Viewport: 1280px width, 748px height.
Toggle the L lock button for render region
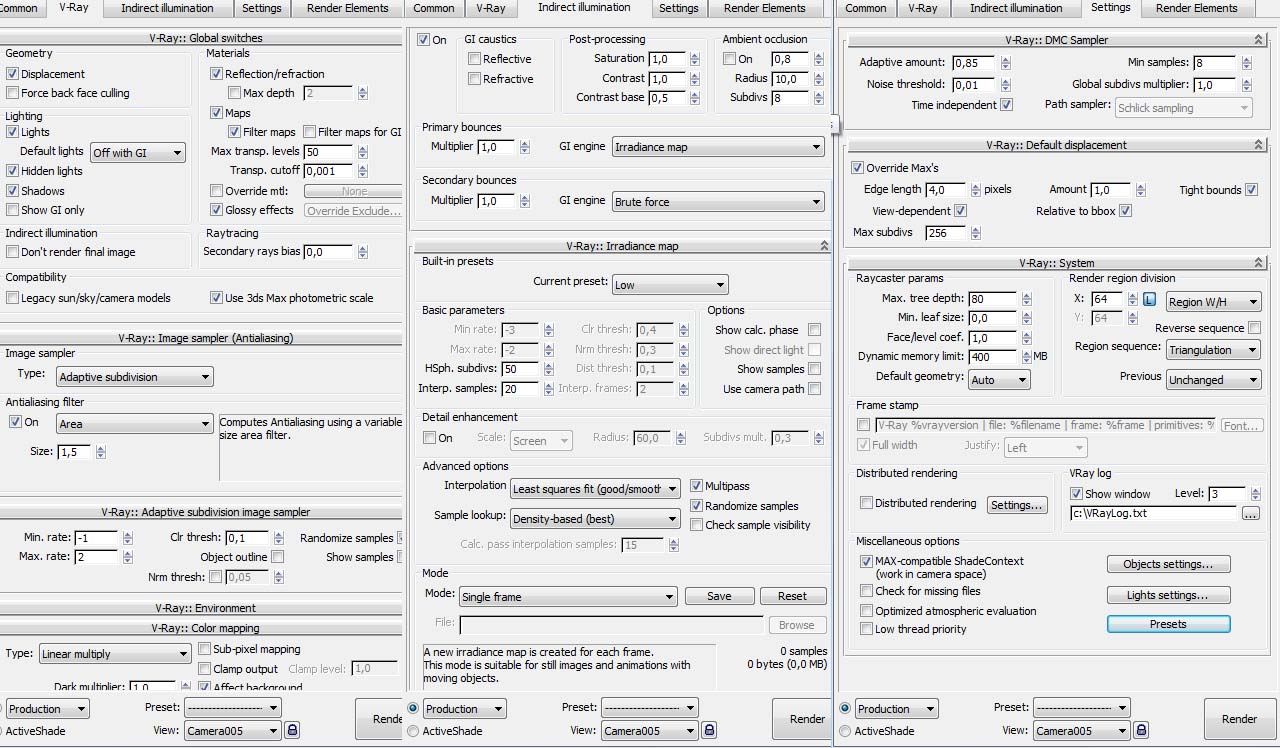tap(1150, 300)
